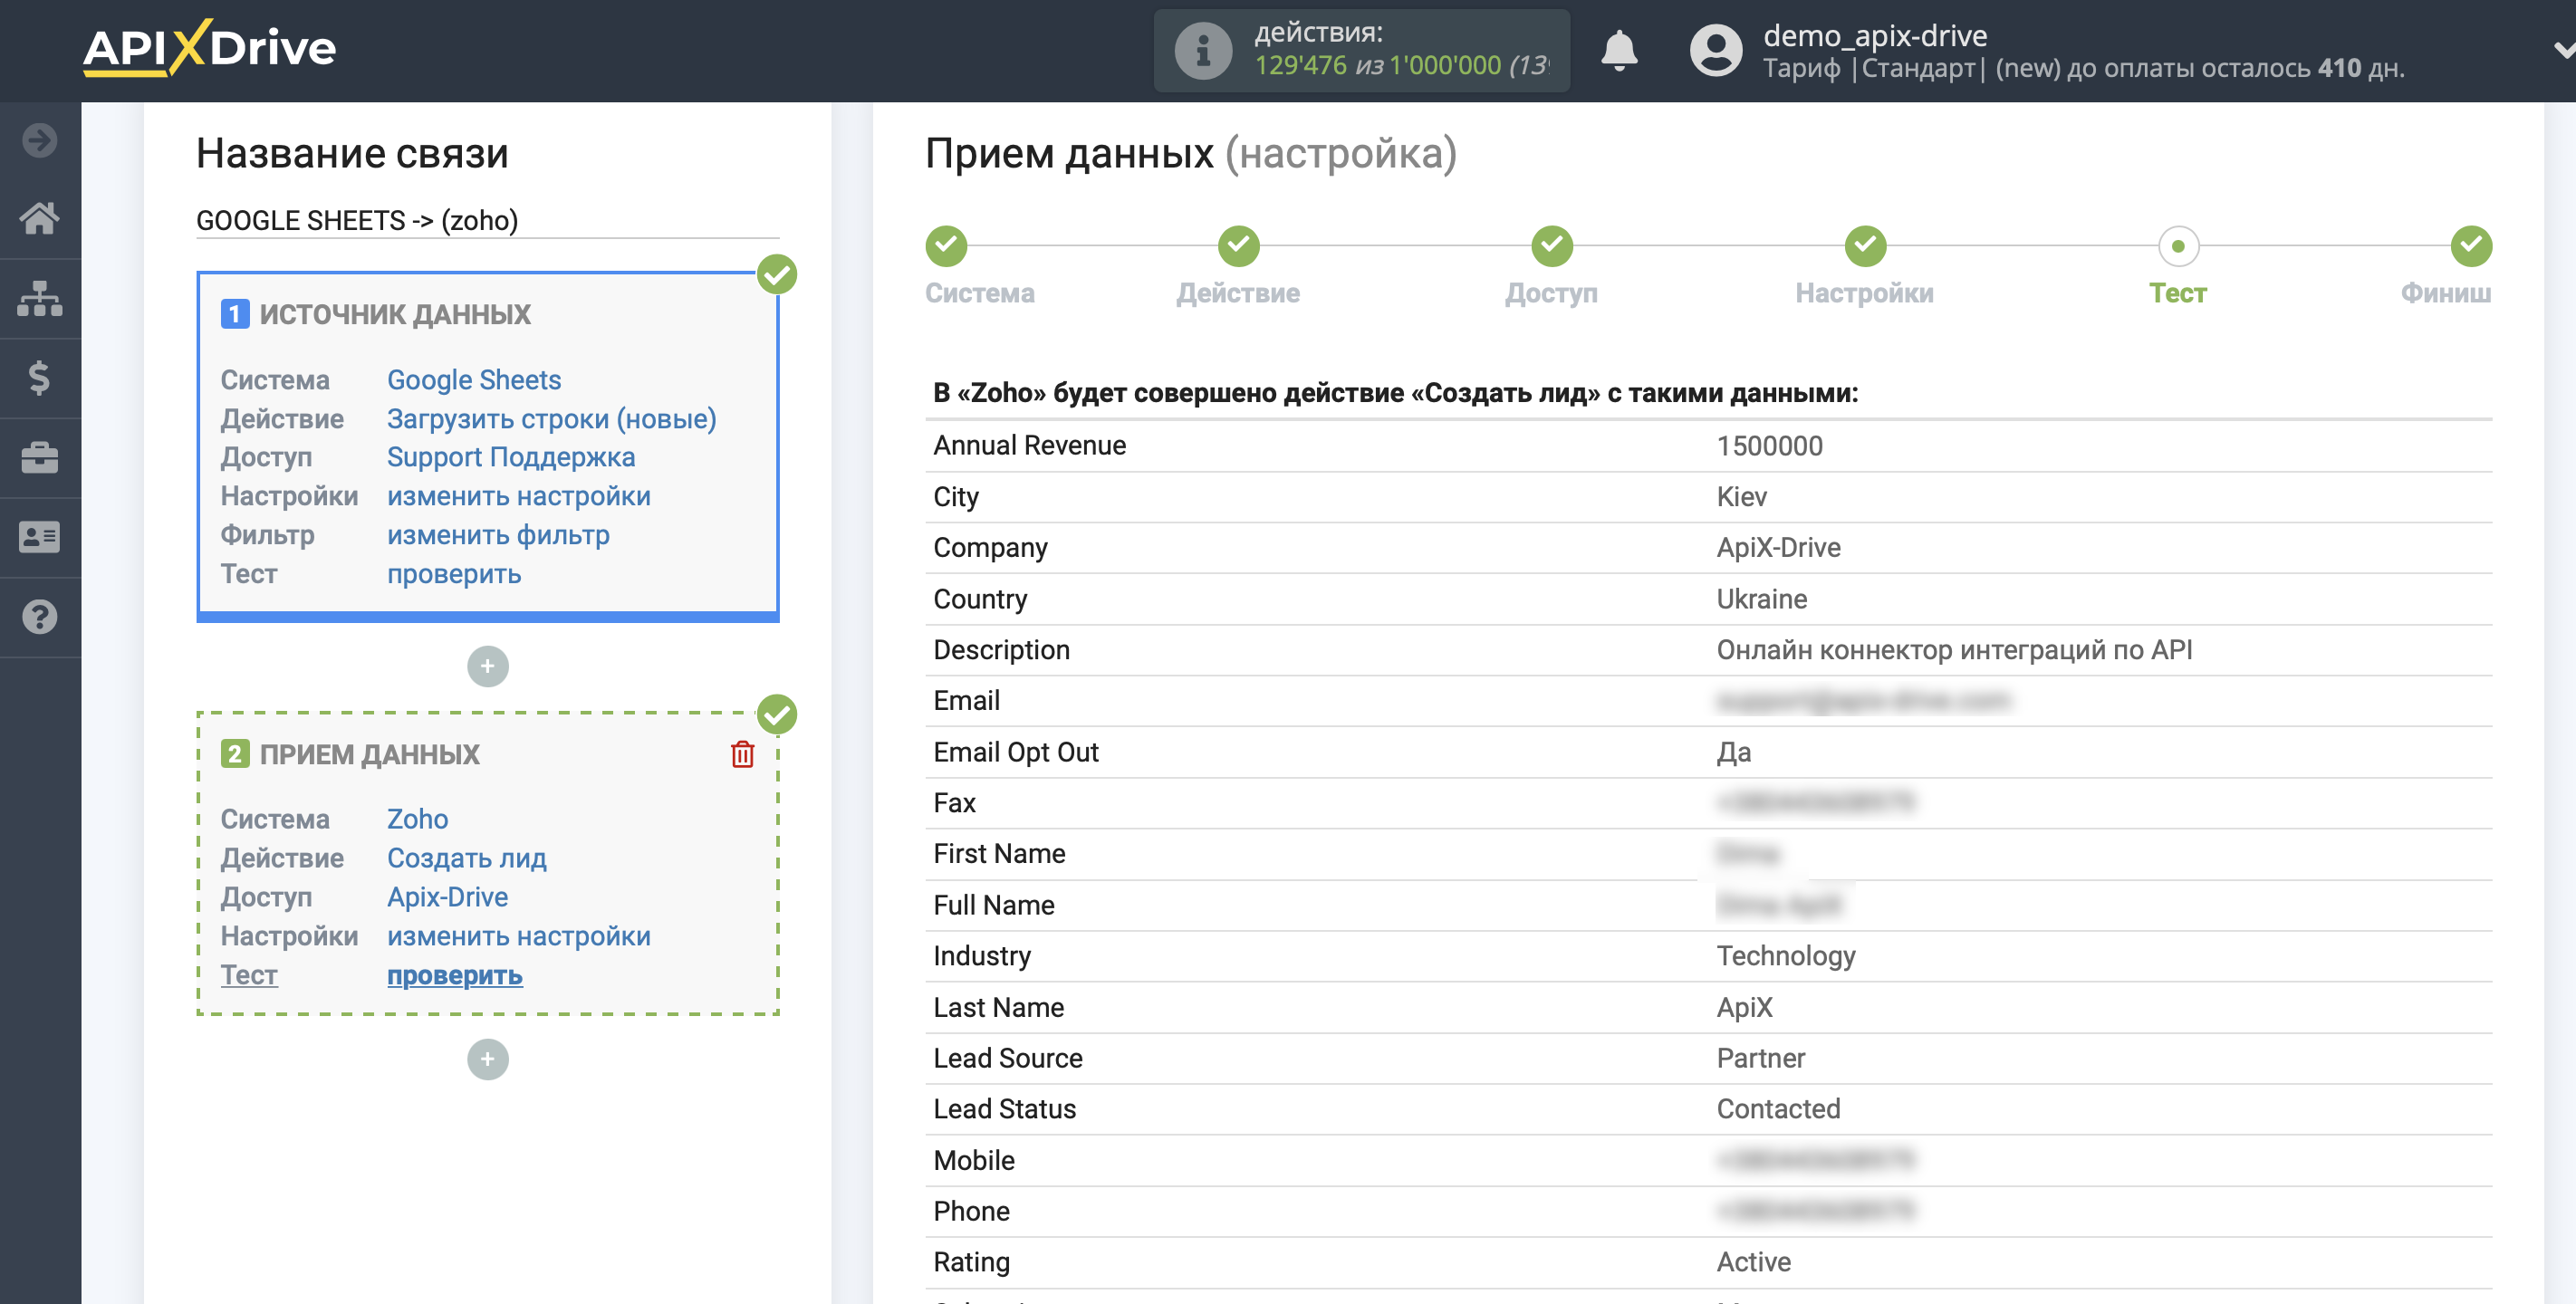2576x1304 pixels.
Task: Go to the Финиш step
Action: pos(2471,246)
